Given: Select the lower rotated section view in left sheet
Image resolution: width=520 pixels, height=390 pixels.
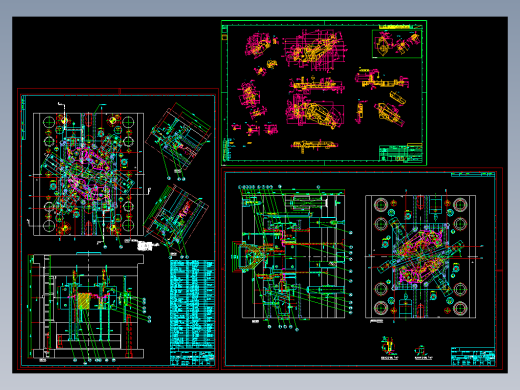Looking at the screenshot, I should click(177, 218).
